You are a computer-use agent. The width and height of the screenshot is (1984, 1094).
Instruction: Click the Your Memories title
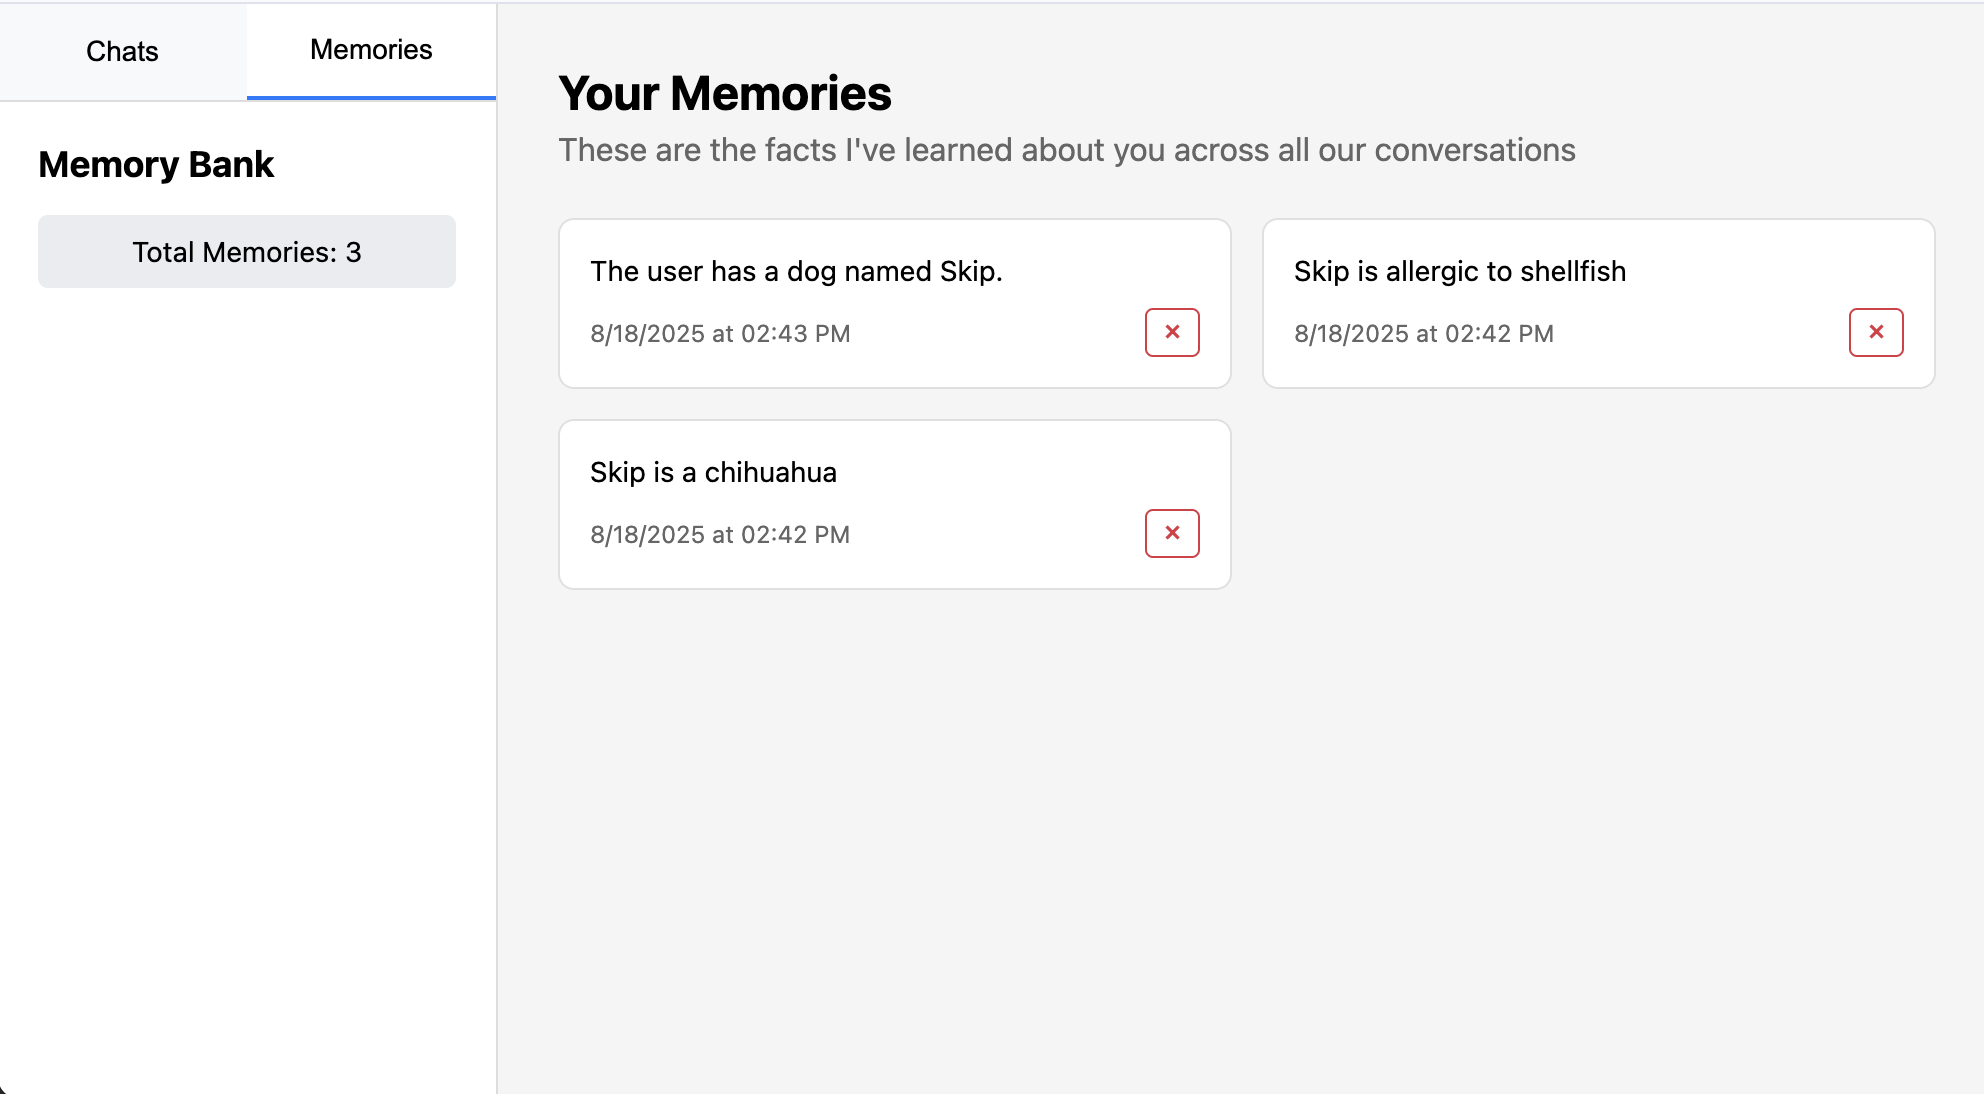click(x=724, y=93)
